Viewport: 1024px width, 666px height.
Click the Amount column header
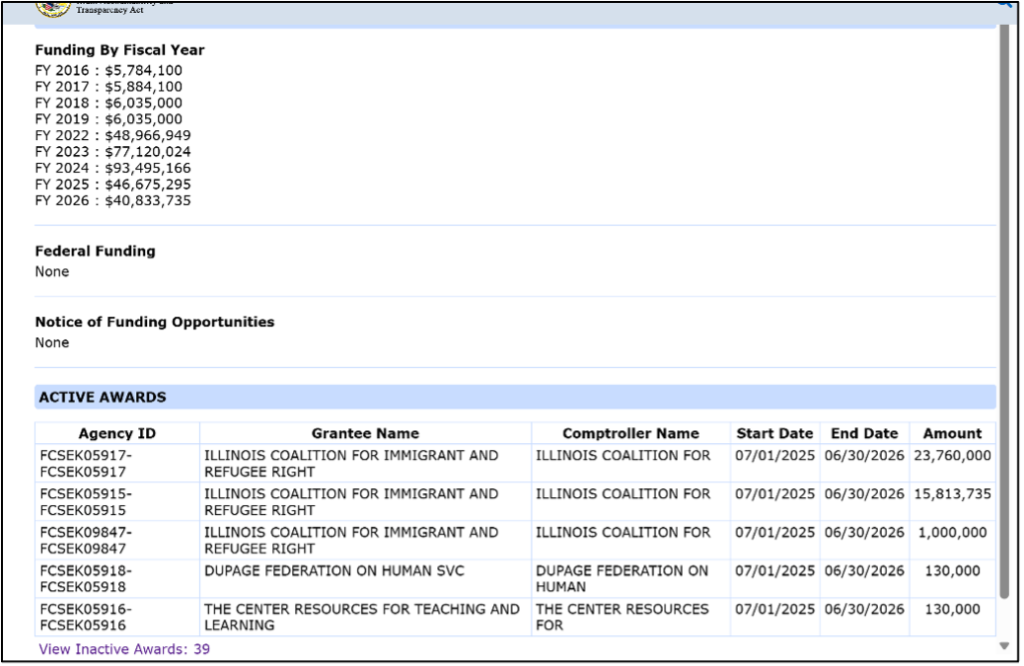click(x=952, y=434)
